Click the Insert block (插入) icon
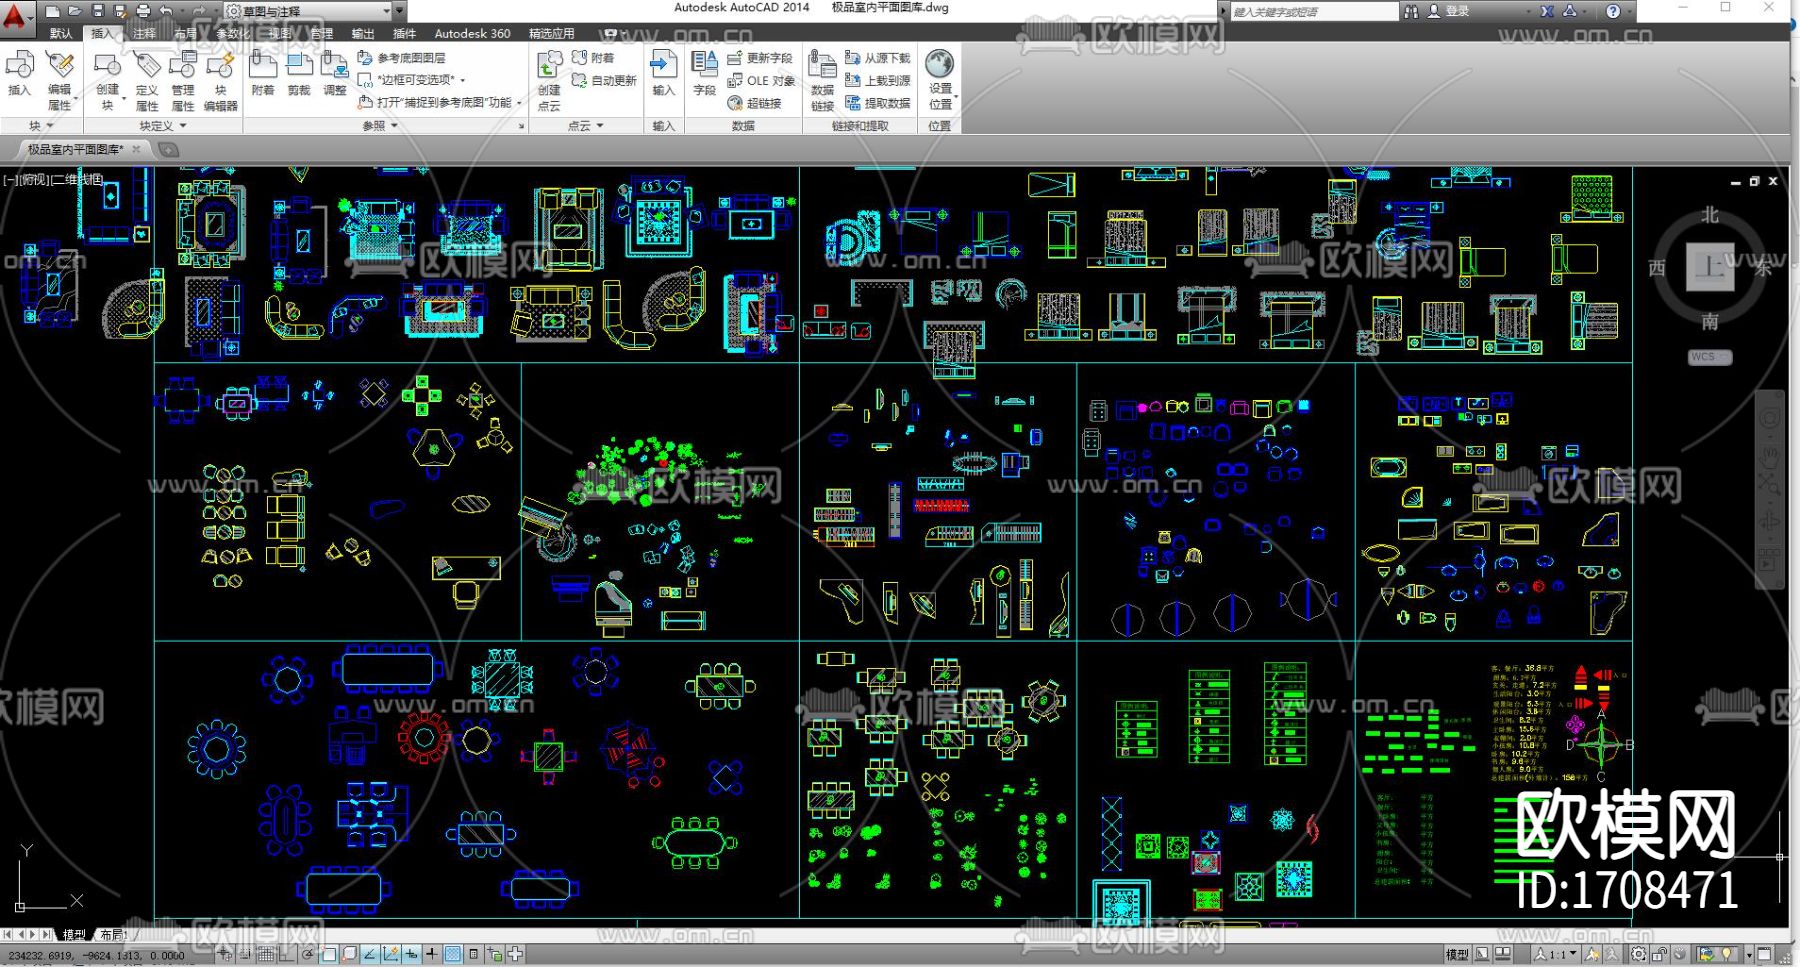Viewport: 1800px width, 967px height. (x=19, y=74)
